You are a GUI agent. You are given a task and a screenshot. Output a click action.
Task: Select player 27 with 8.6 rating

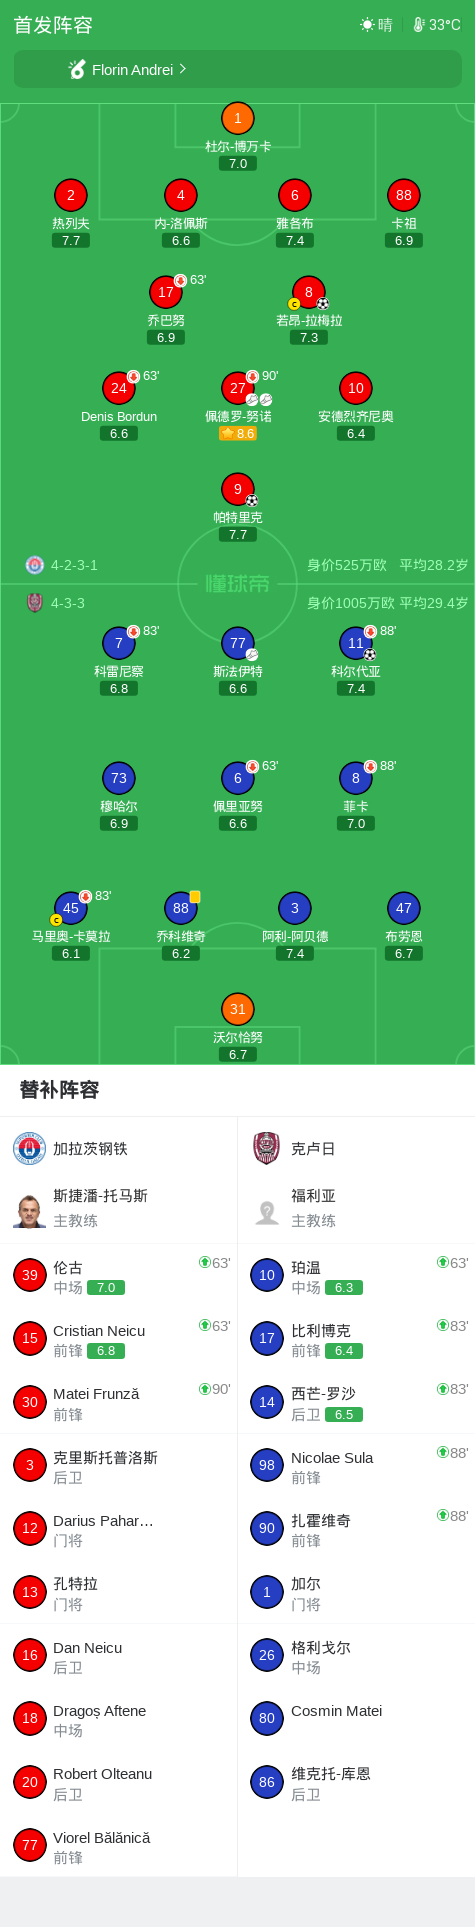237,388
